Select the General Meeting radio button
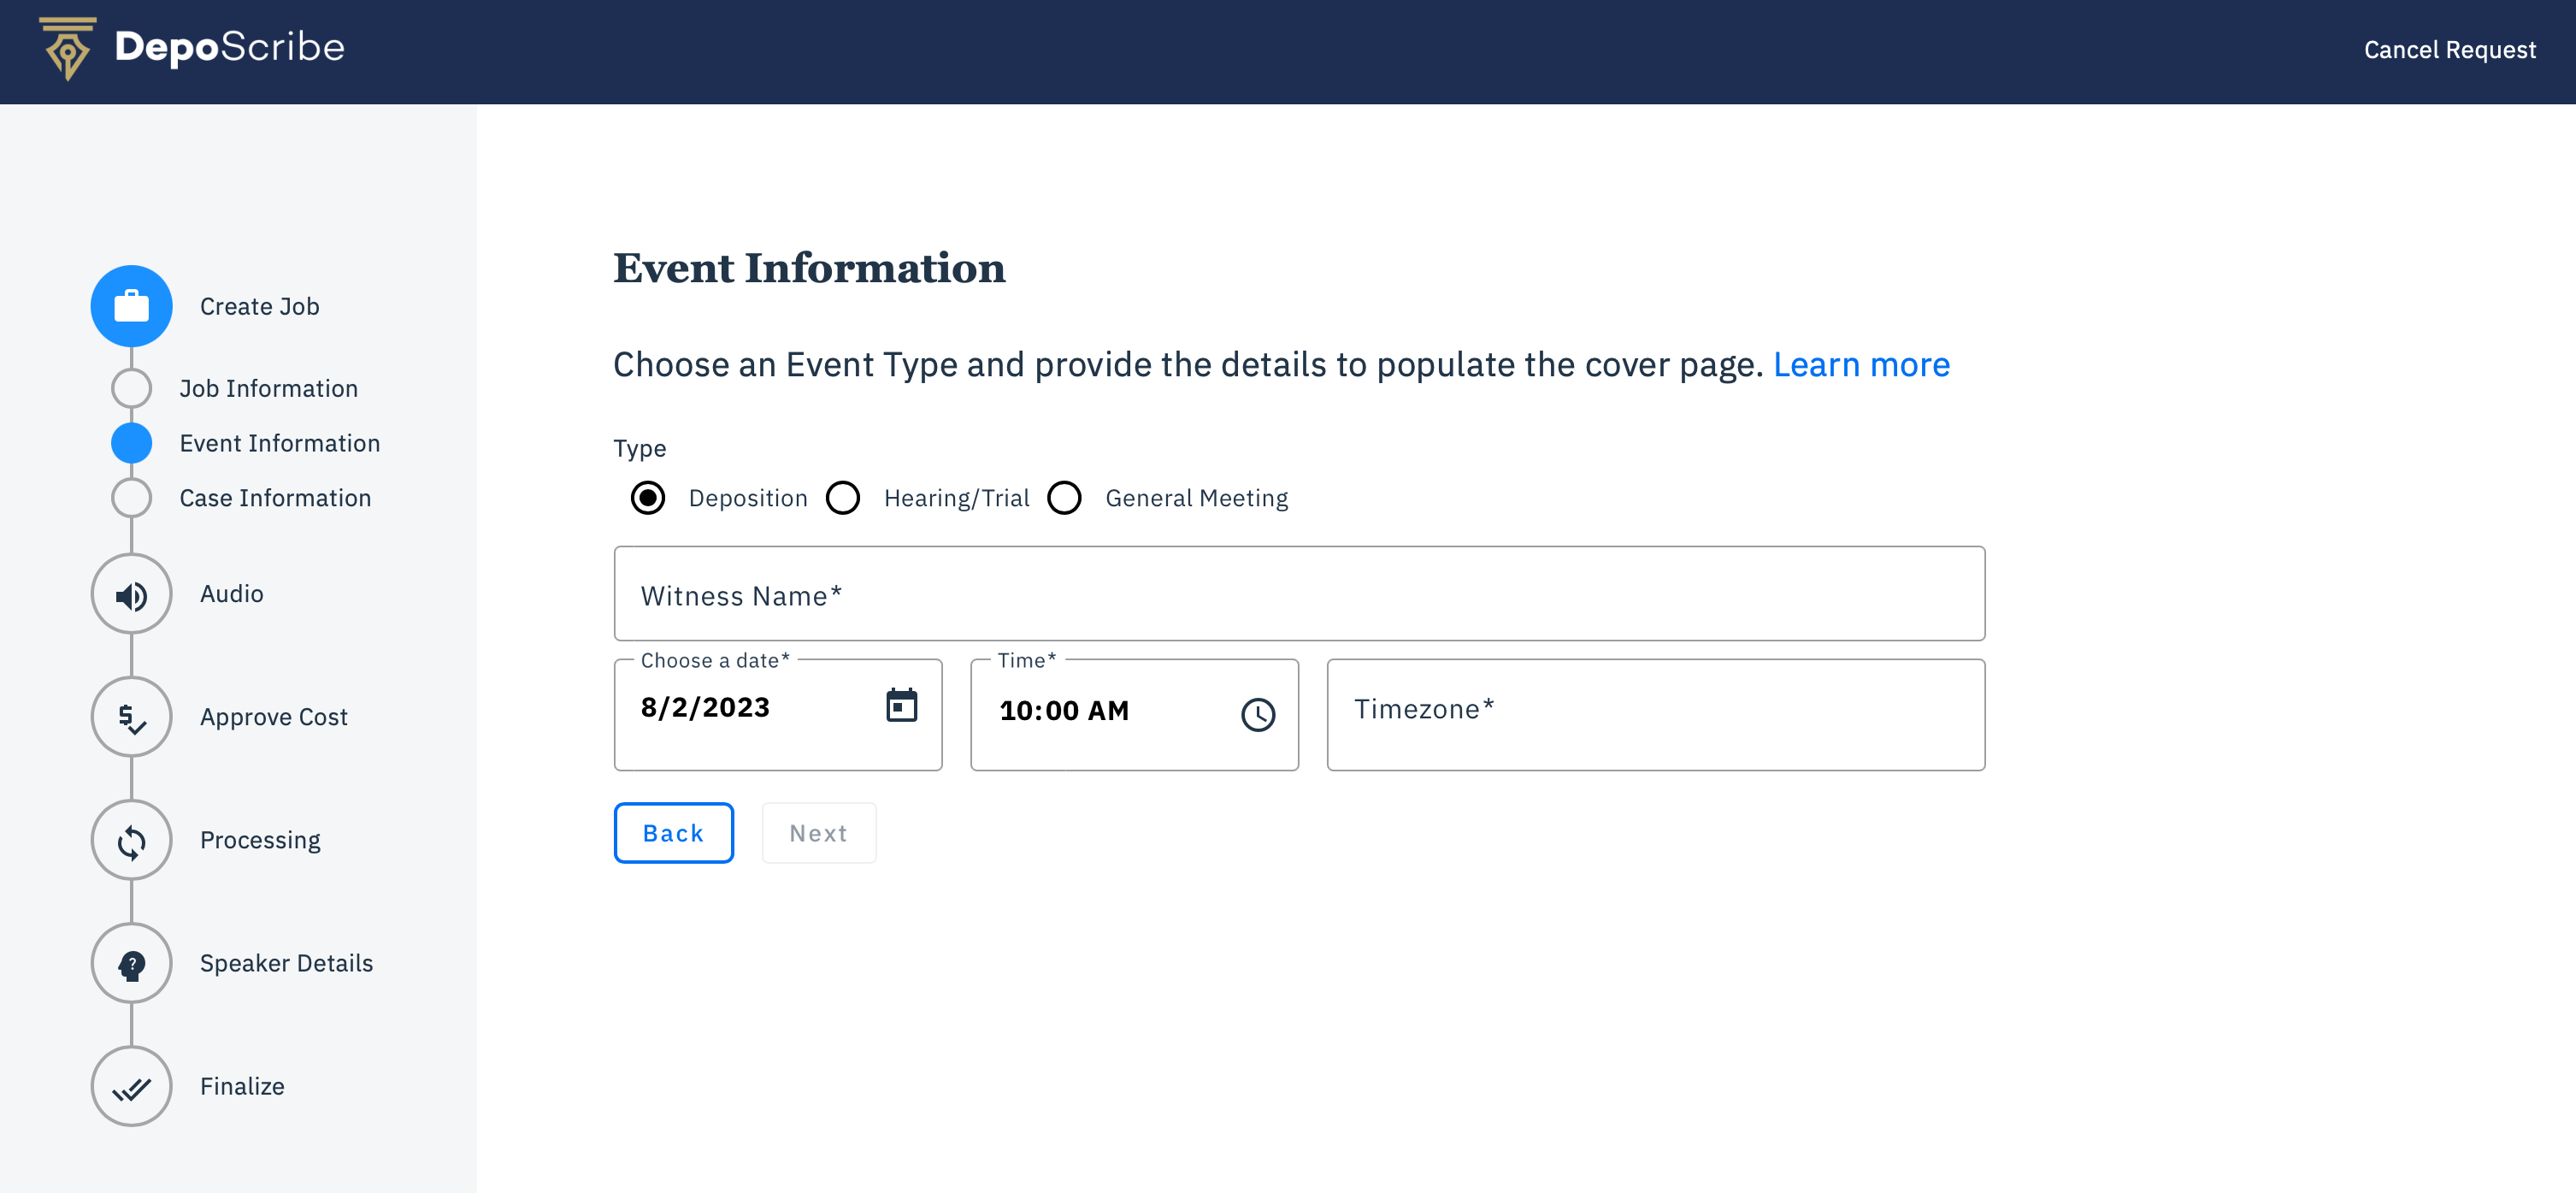This screenshot has width=2576, height=1193. (1064, 498)
